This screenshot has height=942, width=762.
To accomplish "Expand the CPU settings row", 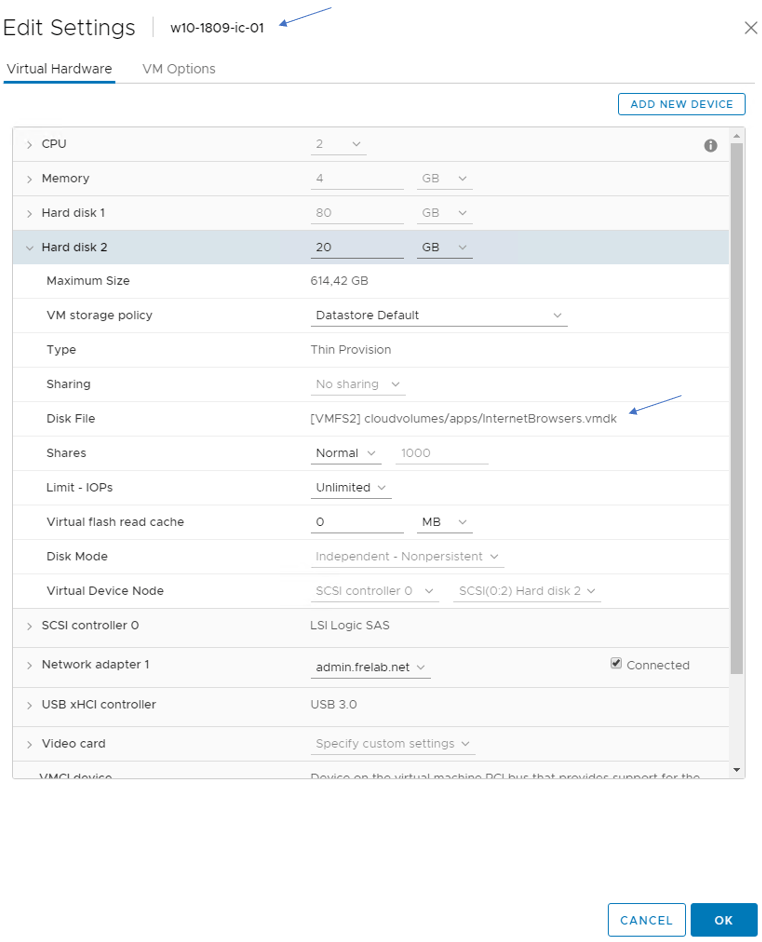I will [29, 145].
